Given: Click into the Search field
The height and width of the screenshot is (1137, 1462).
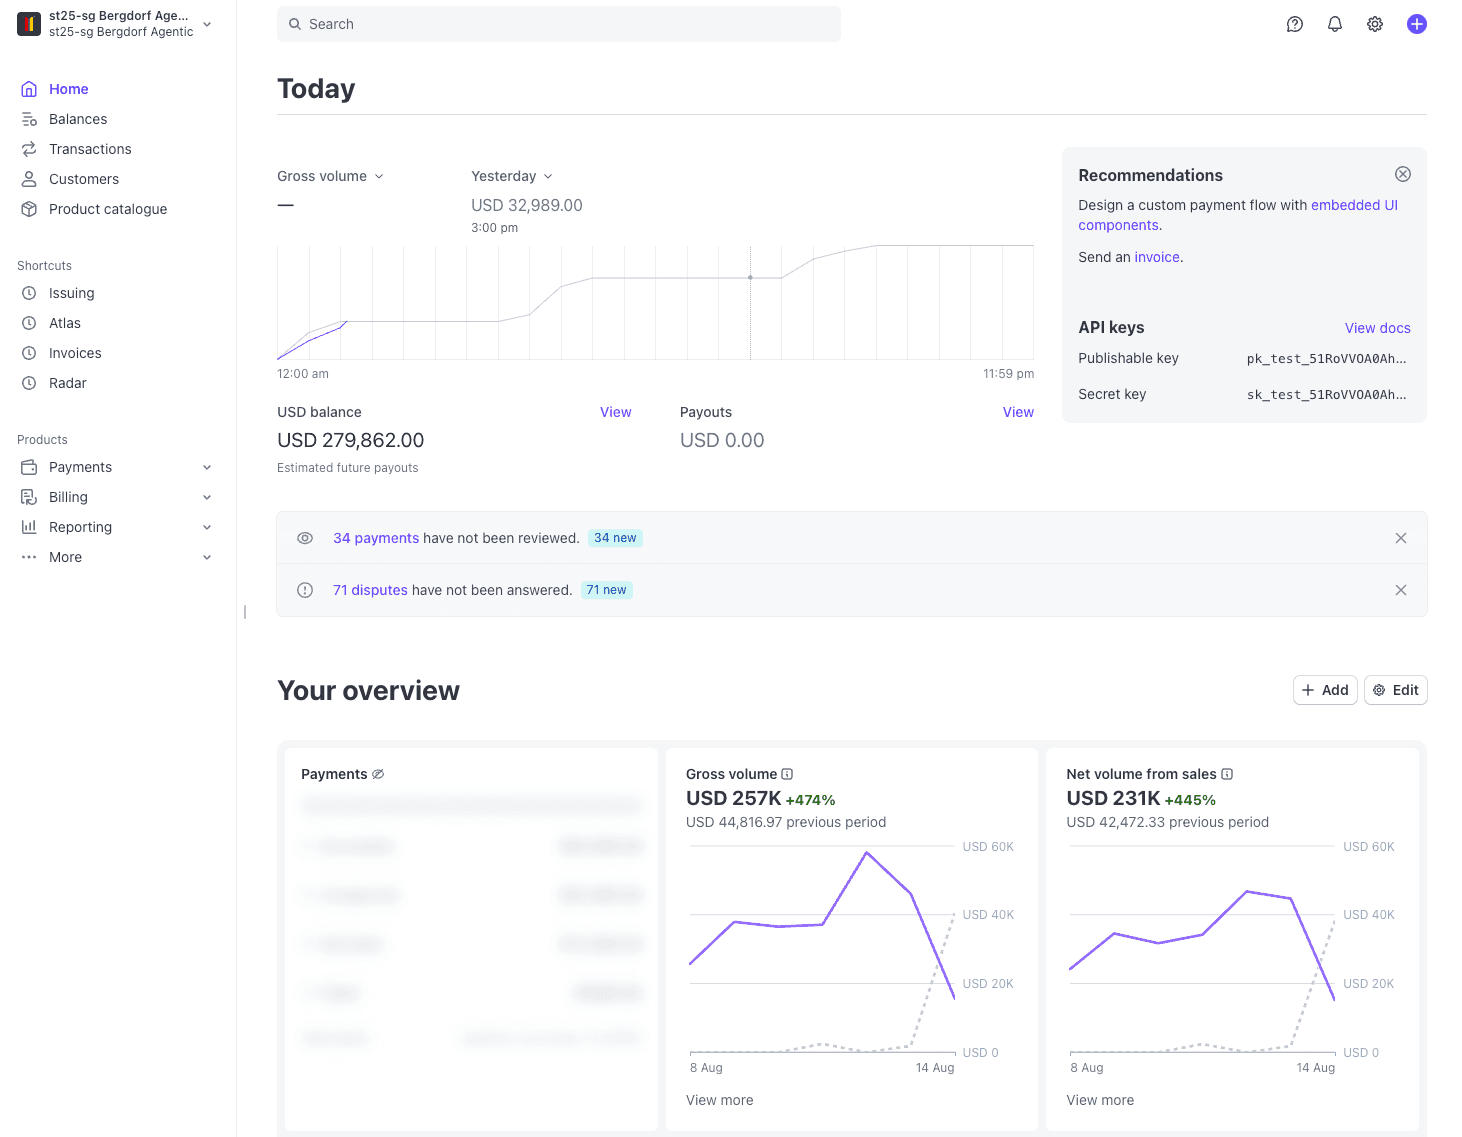Looking at the screenshot, I should click(558, 24).
